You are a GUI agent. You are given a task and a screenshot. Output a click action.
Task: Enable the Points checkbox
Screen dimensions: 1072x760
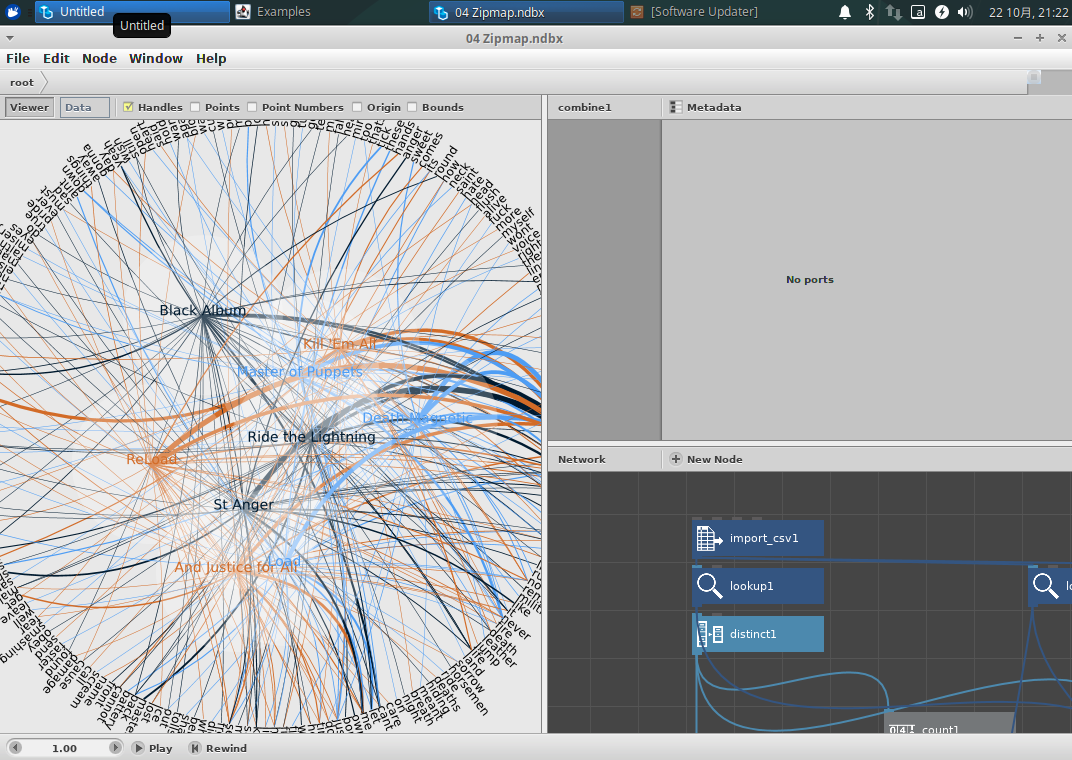195,107
